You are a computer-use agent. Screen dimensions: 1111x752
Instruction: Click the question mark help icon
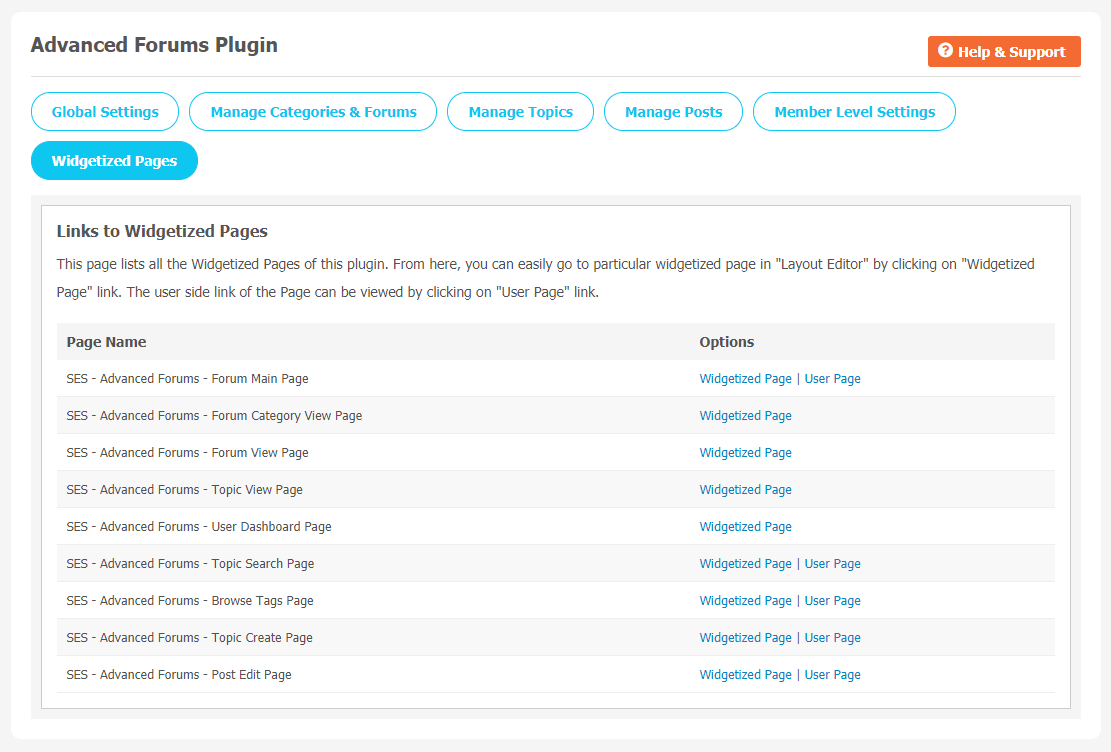point(945,51)
